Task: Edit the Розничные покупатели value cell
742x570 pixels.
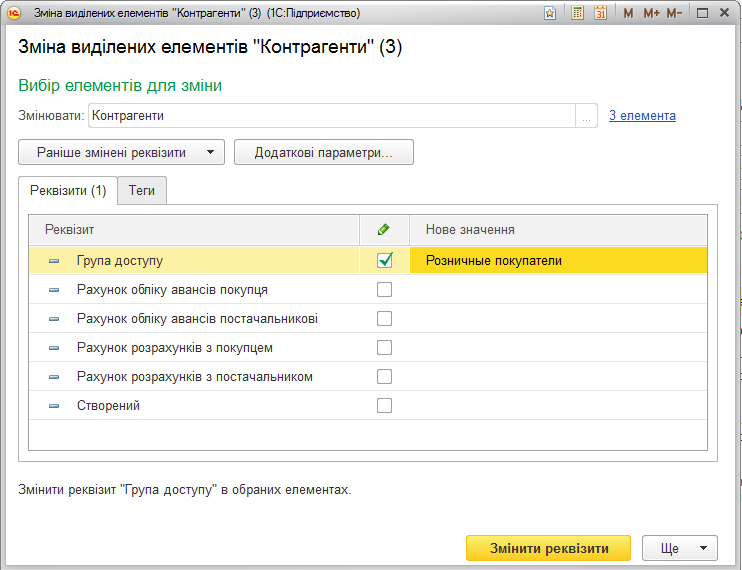Action: coord(558,260)
